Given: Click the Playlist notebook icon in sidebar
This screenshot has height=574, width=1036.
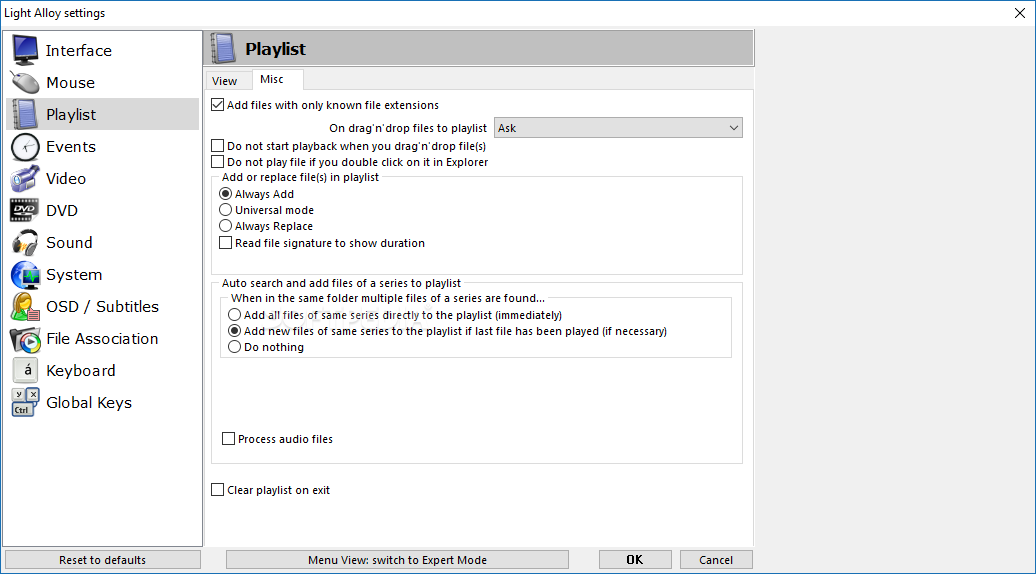Looking at the screenshot, I should coord(25,114).
